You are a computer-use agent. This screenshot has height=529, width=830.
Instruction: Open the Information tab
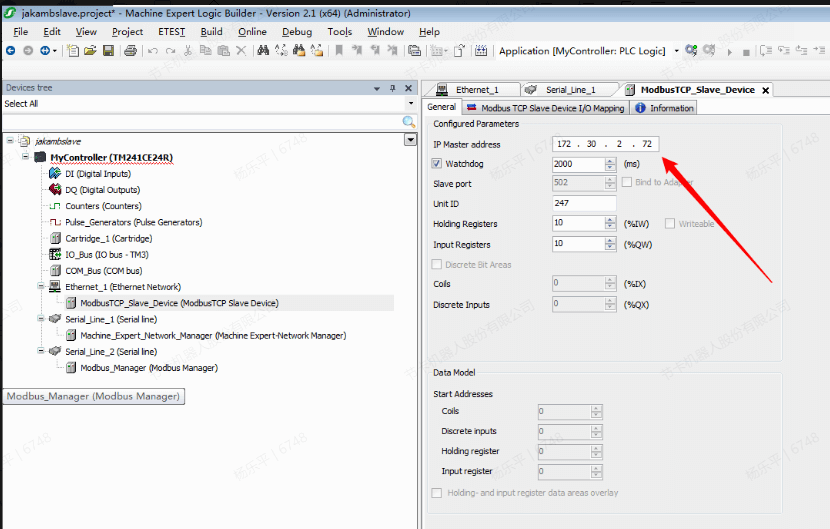point(670,108)
